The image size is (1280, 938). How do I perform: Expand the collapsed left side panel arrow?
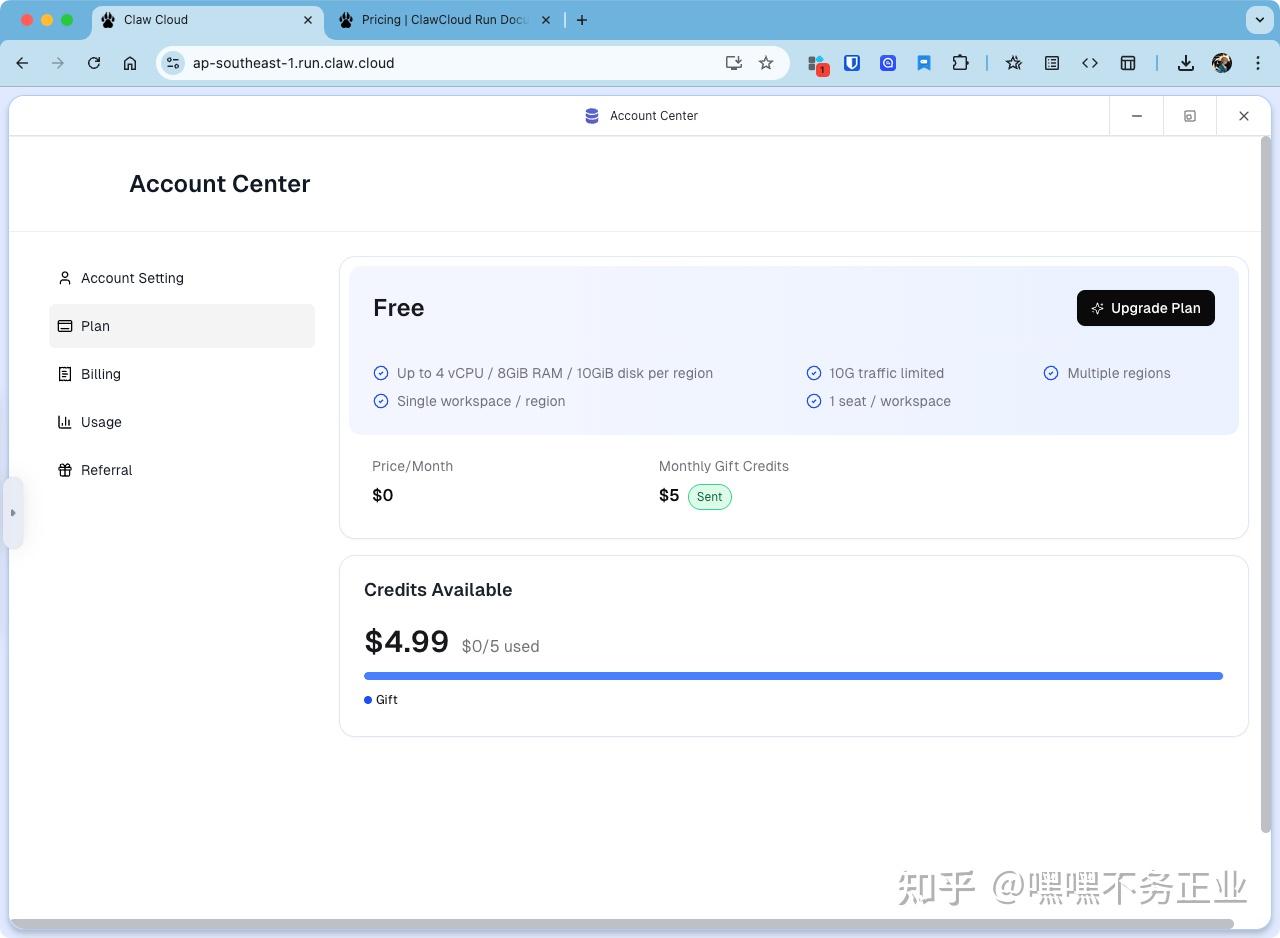click(13, 513)
